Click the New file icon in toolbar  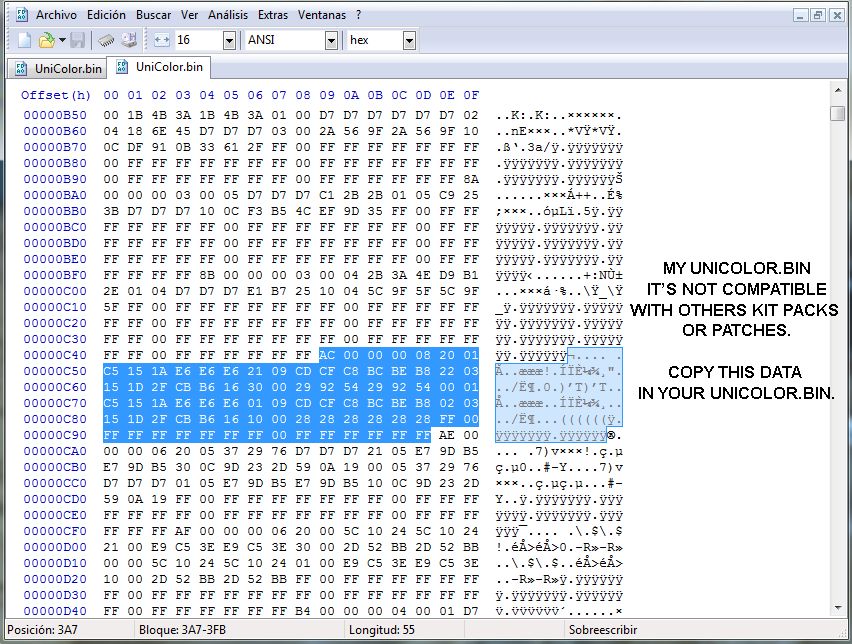(25, 40)
